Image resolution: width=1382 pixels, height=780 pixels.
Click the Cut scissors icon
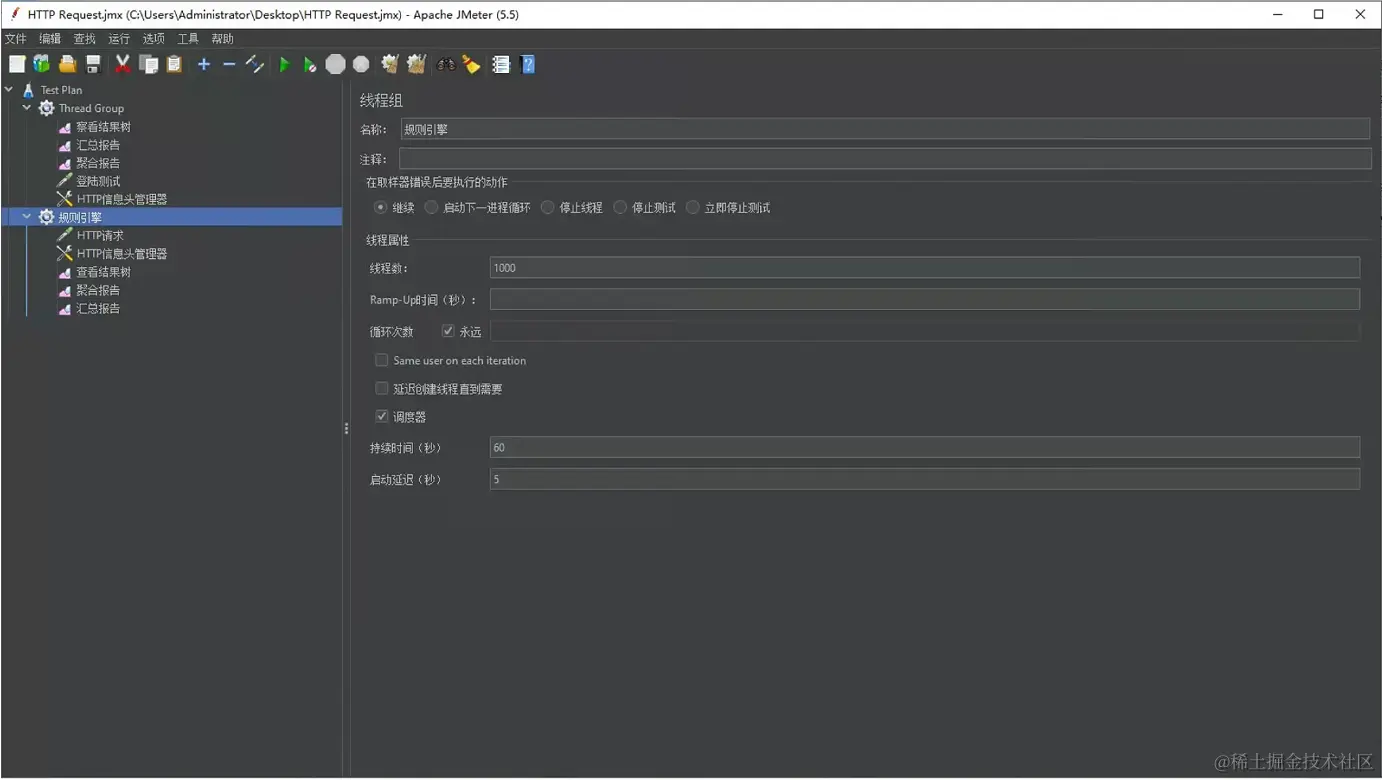pyautogui.click(x=123, y=65)
